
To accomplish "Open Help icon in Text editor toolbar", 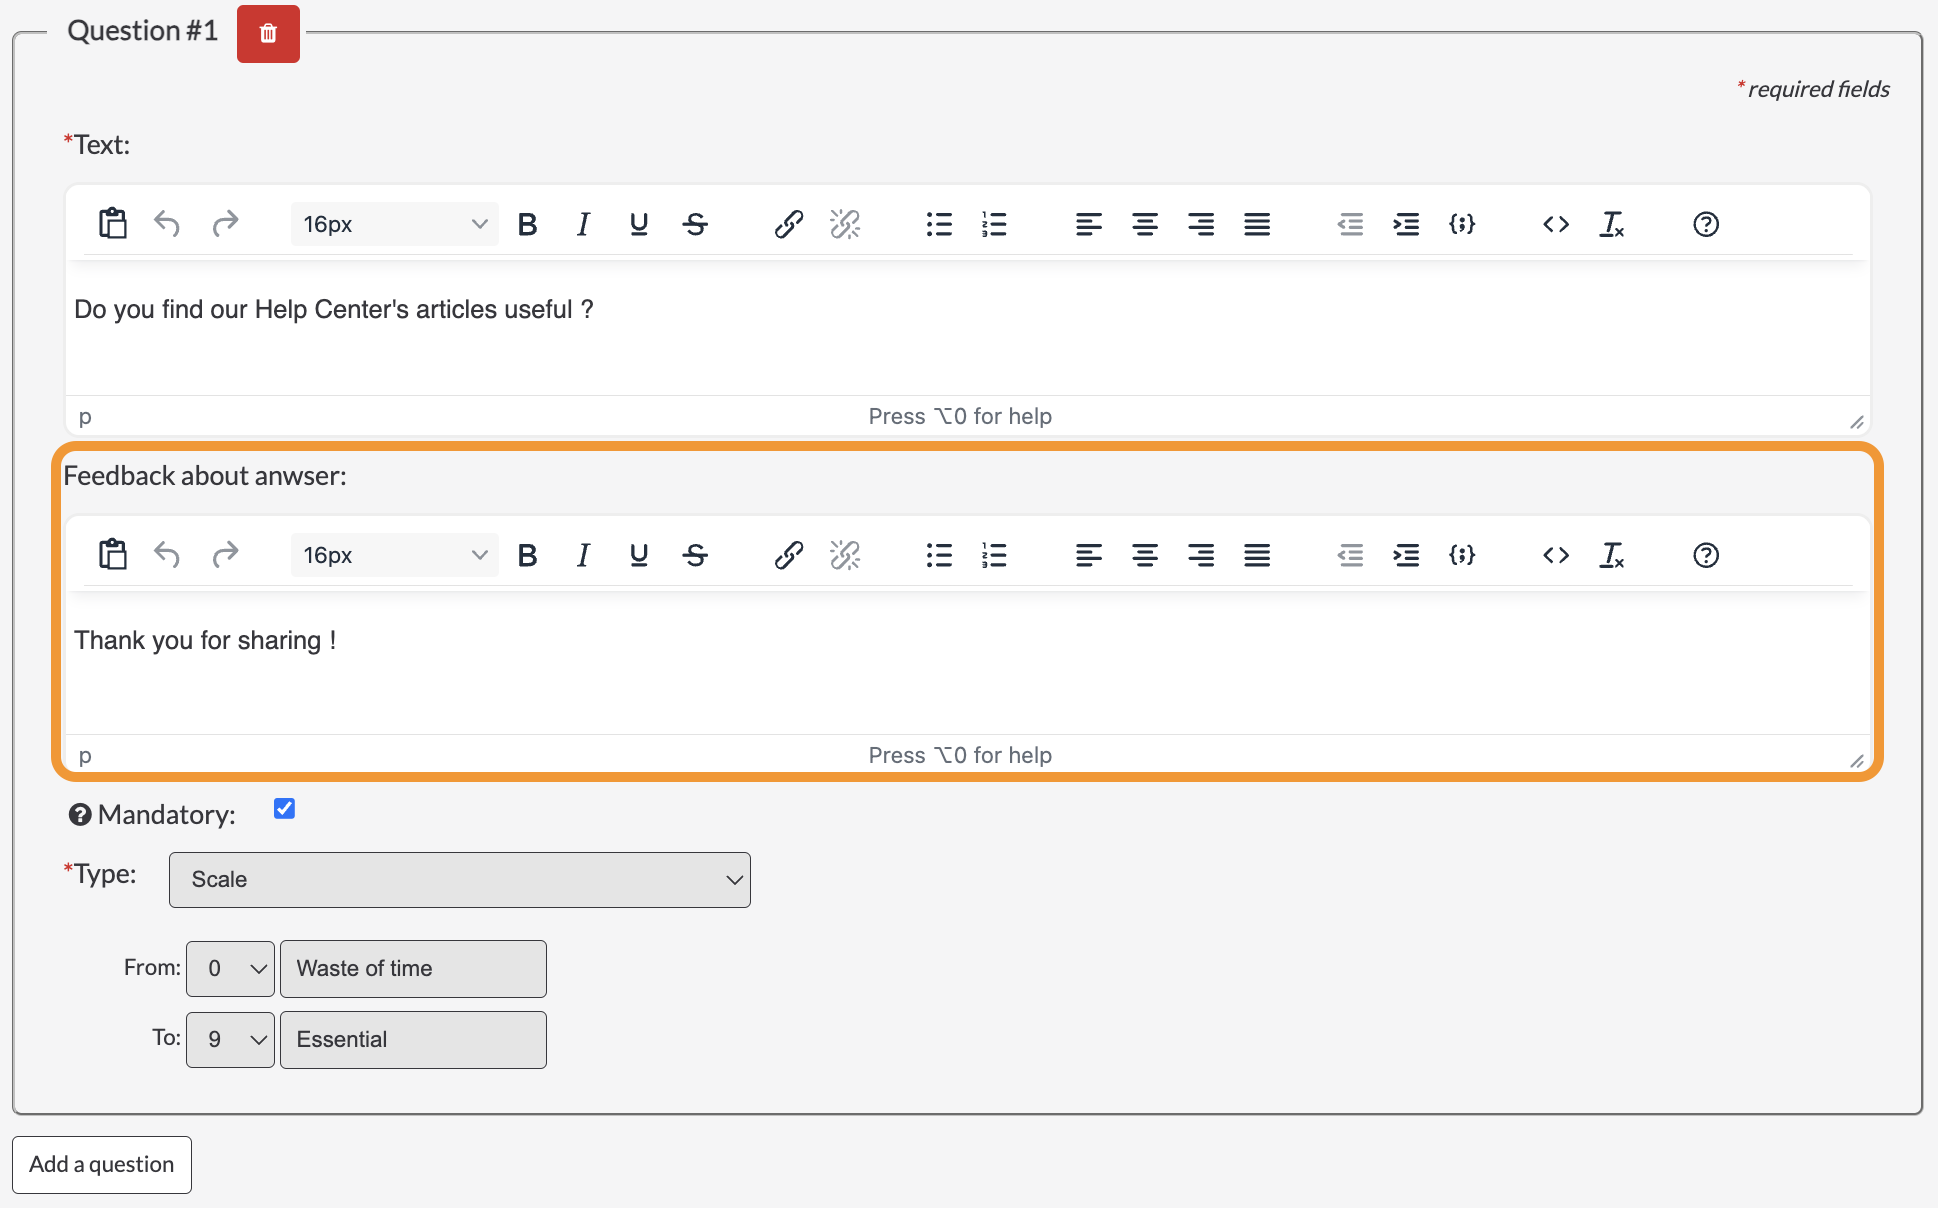I will coord(1706,225).
